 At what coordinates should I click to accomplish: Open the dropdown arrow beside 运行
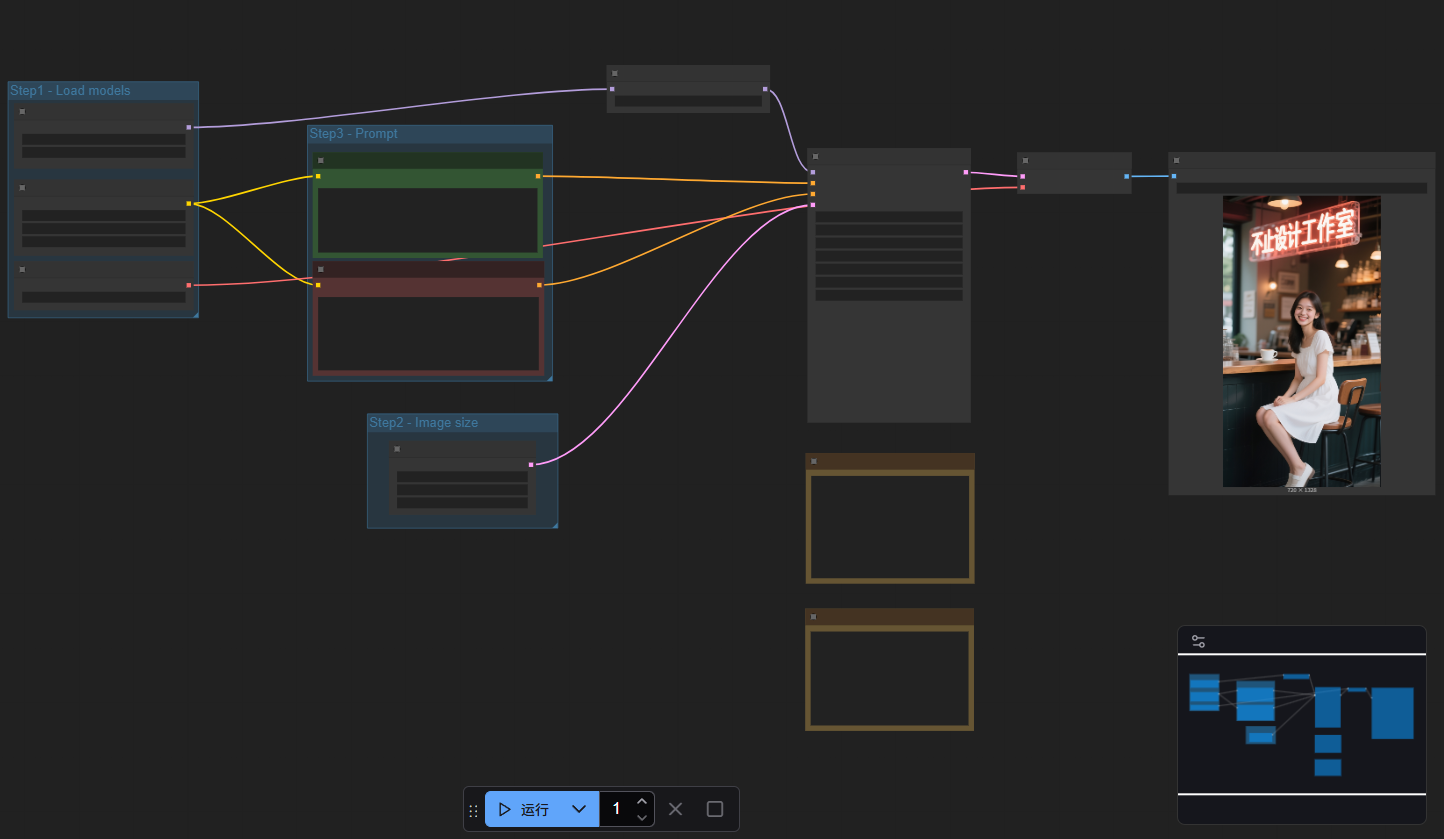[578, 809]
